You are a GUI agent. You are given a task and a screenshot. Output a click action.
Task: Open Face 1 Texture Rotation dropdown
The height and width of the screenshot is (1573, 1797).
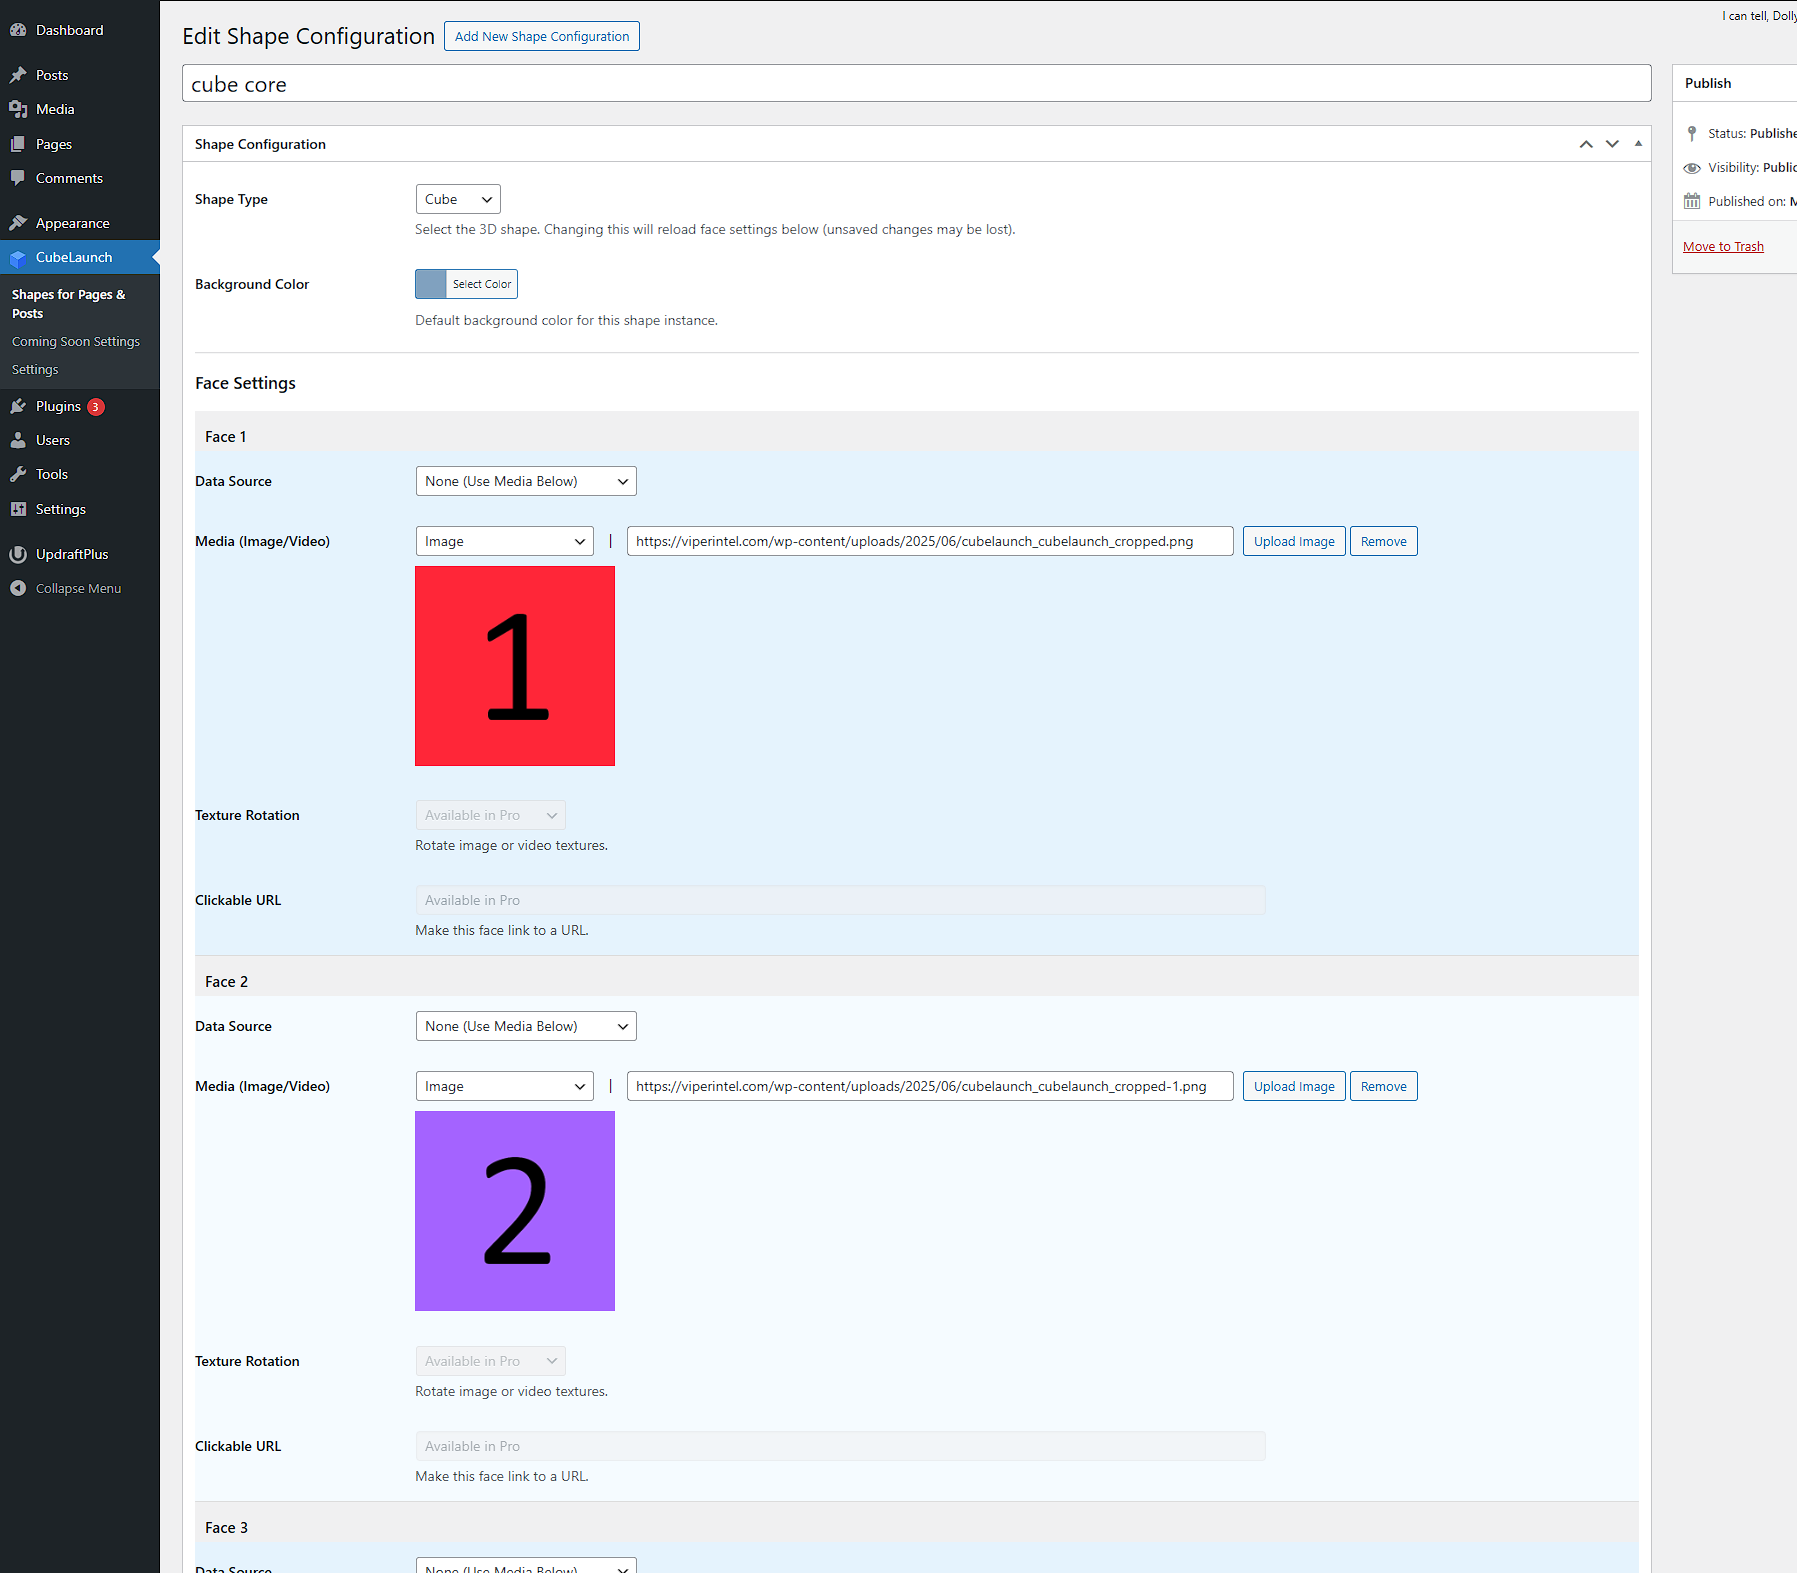pos(491,815)
